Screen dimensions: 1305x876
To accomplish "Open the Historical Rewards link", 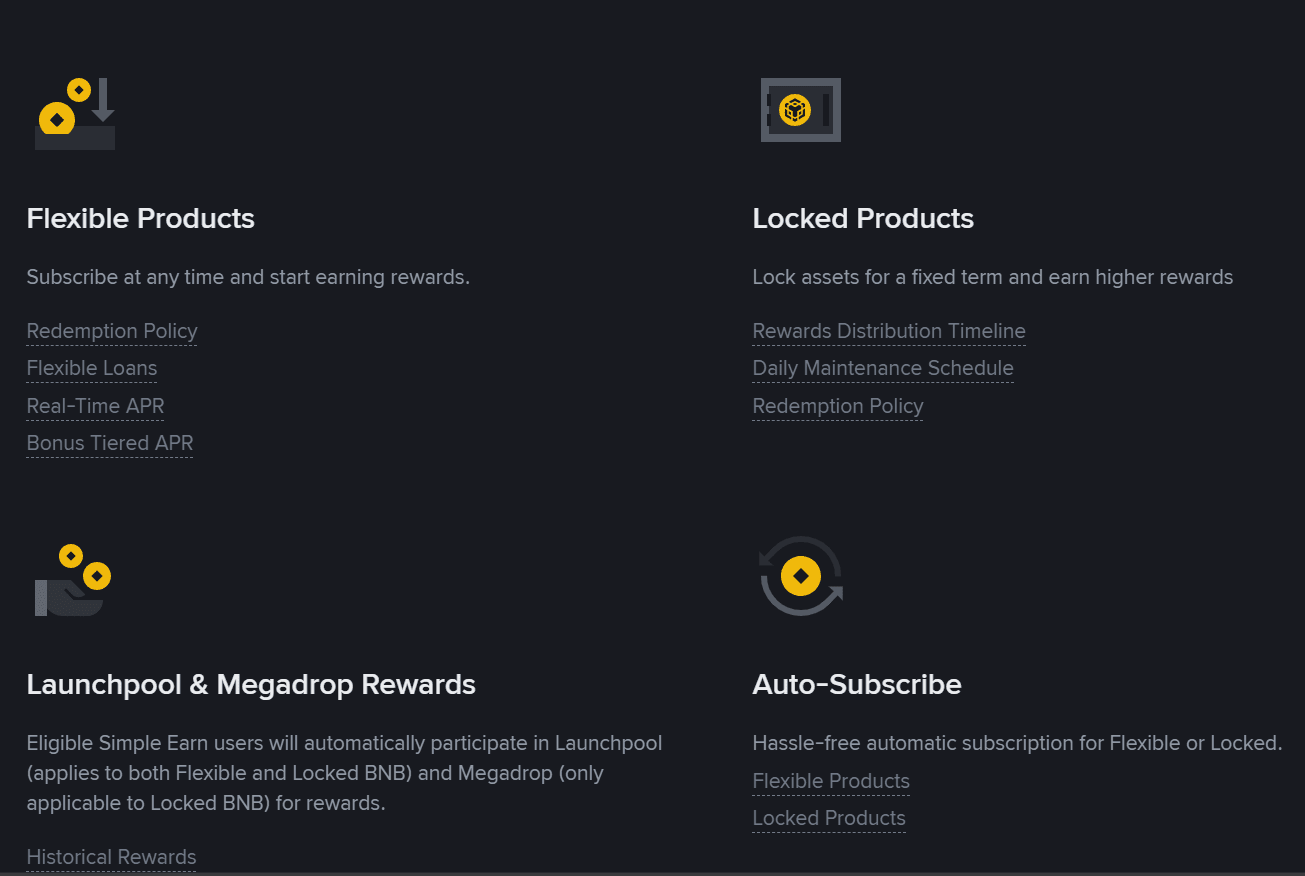I will point(112,857).
